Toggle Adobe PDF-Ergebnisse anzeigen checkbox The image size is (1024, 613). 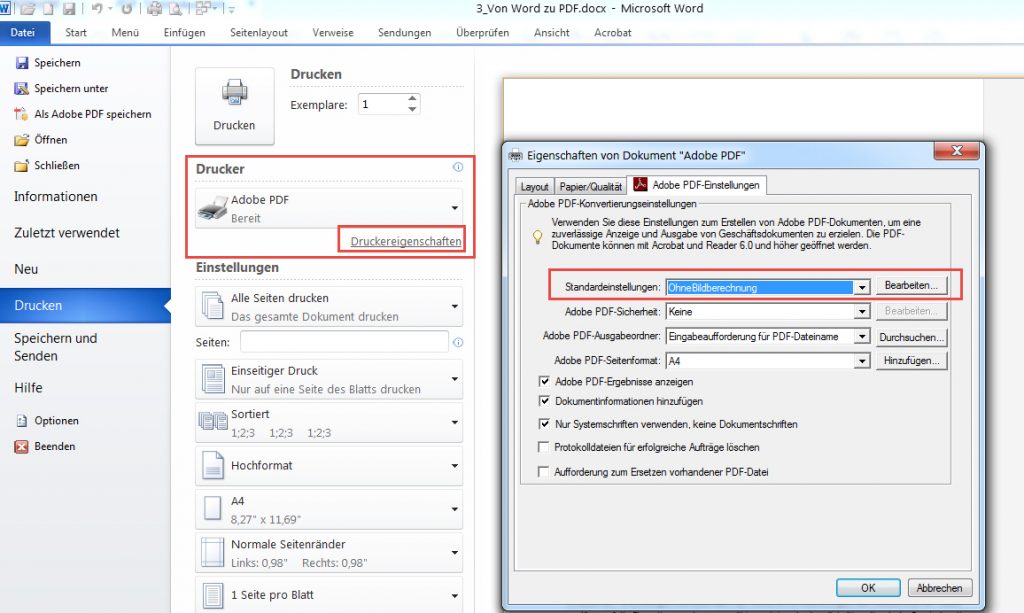click(544, 381)
